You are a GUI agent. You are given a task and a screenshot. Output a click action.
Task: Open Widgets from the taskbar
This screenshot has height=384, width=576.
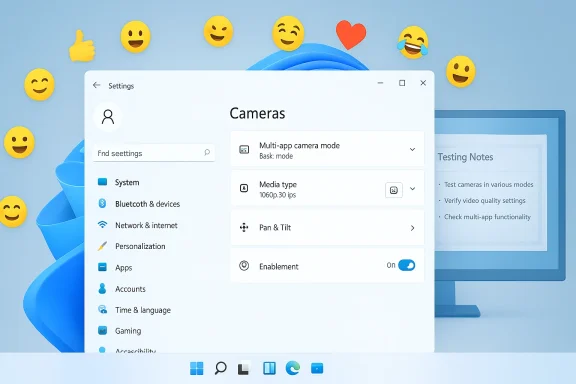pyautogui.click(x=269, y=368)
